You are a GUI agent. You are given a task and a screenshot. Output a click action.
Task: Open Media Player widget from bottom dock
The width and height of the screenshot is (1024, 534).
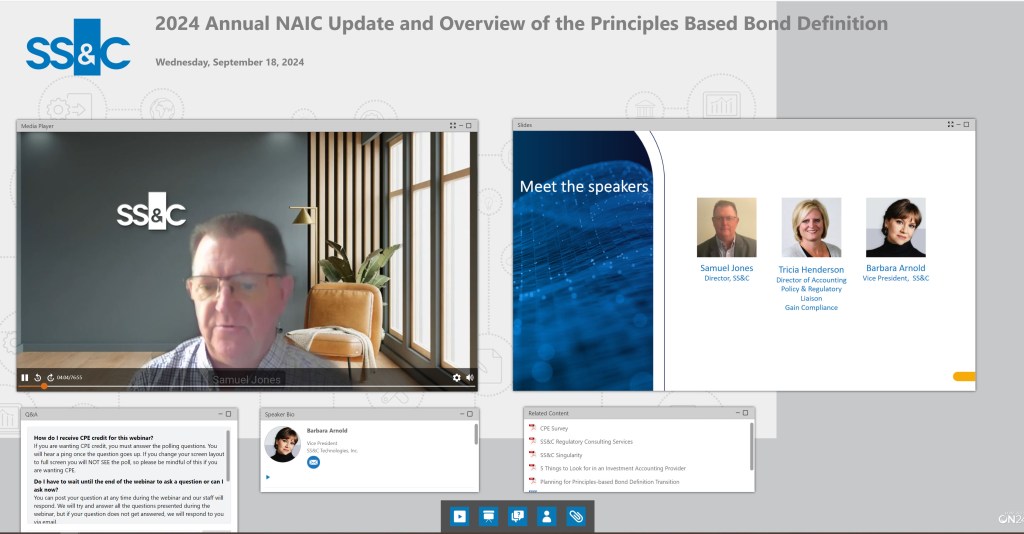coord(459,516)
